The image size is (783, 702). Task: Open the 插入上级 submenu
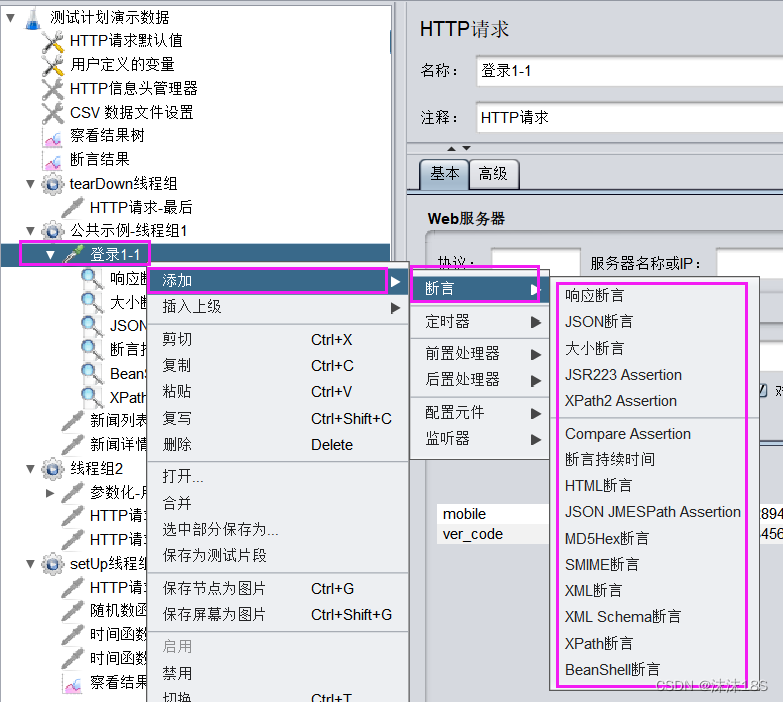click(278, 307)
